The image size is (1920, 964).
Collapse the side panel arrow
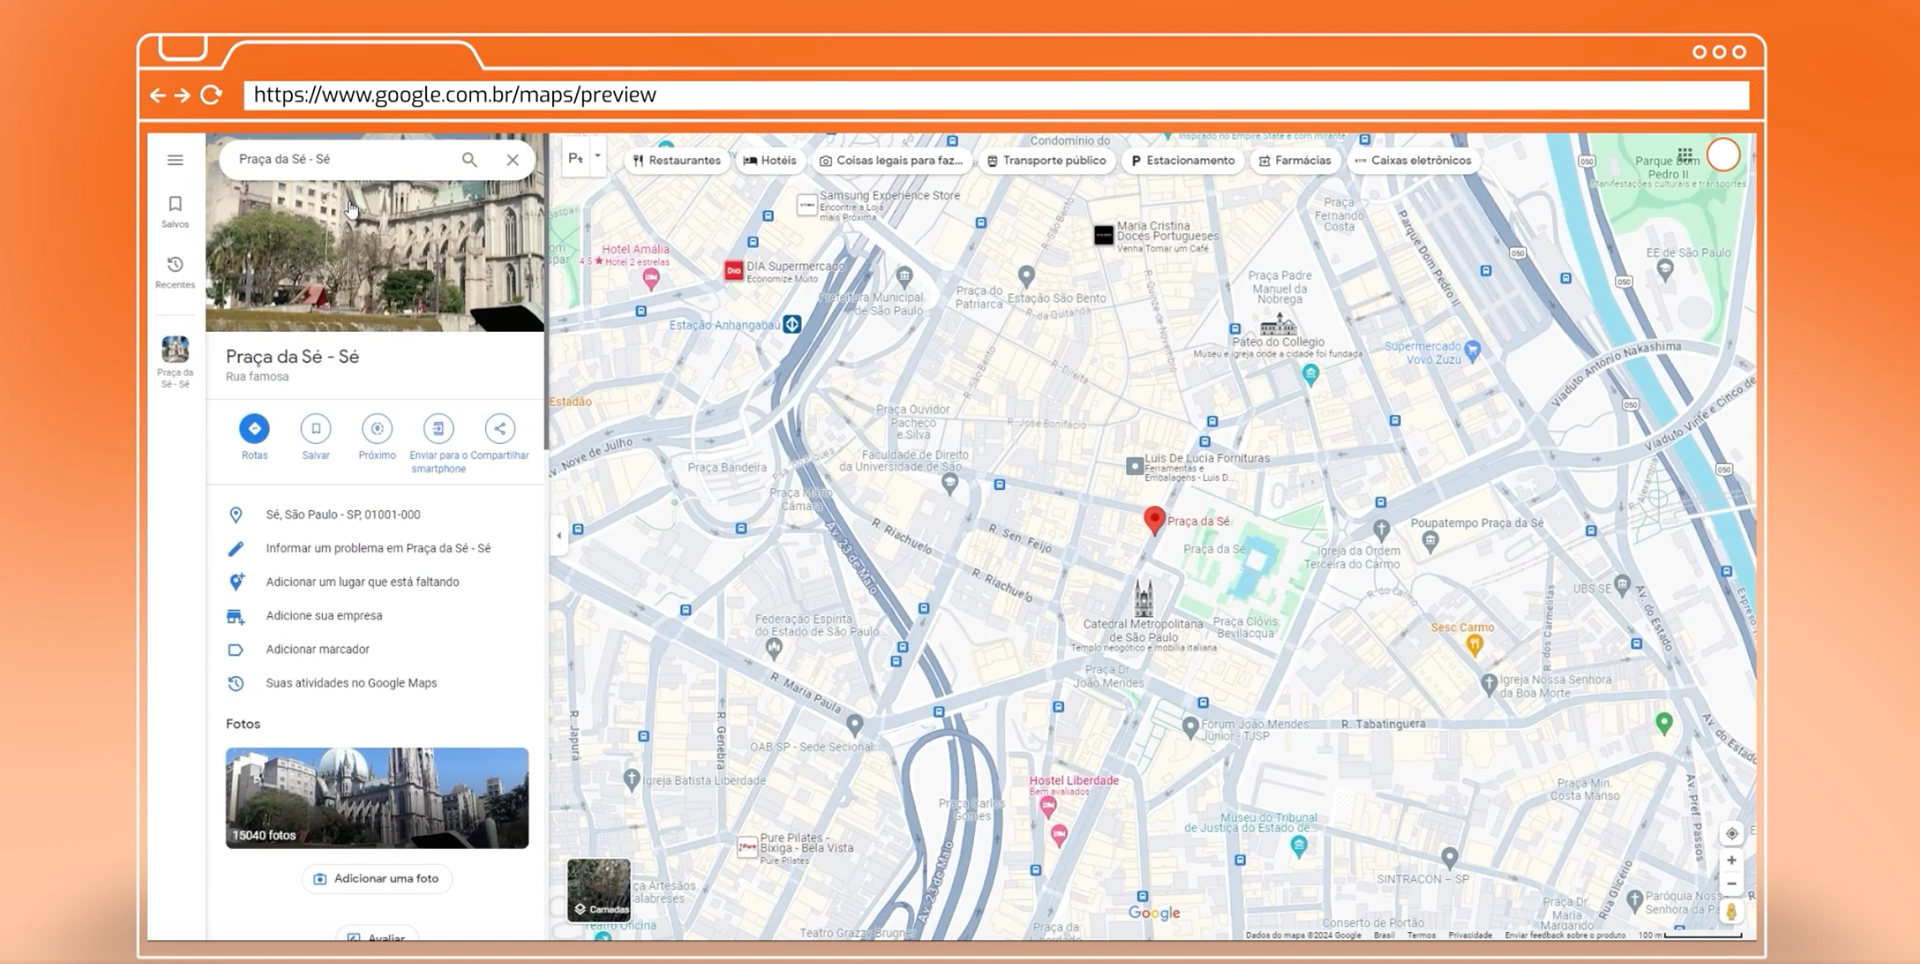point(558,535)
